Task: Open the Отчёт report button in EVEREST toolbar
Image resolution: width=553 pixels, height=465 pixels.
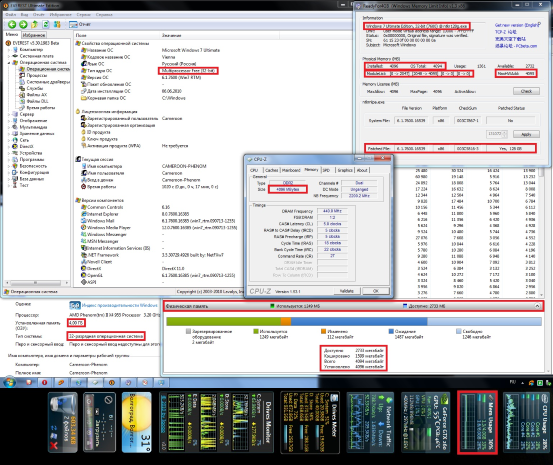Action: click(80, 24)
